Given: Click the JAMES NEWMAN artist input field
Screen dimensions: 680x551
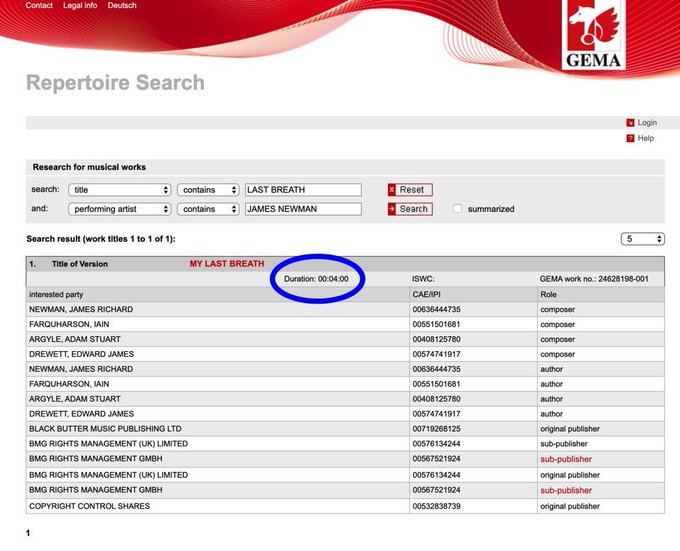Looking at the screenshot, I should tap(303, 209).
